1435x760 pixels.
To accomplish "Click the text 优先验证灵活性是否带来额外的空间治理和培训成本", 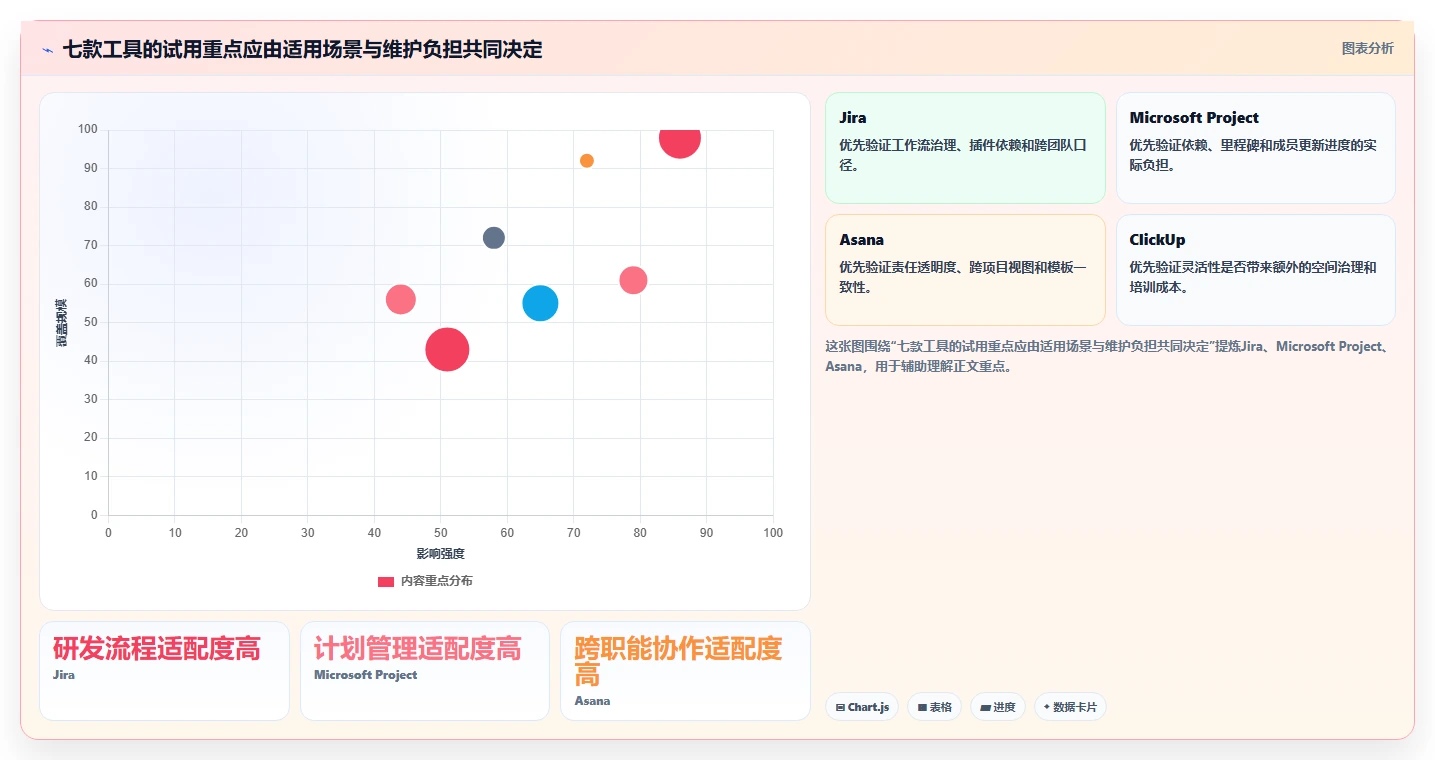I will tap(1254, 277).
